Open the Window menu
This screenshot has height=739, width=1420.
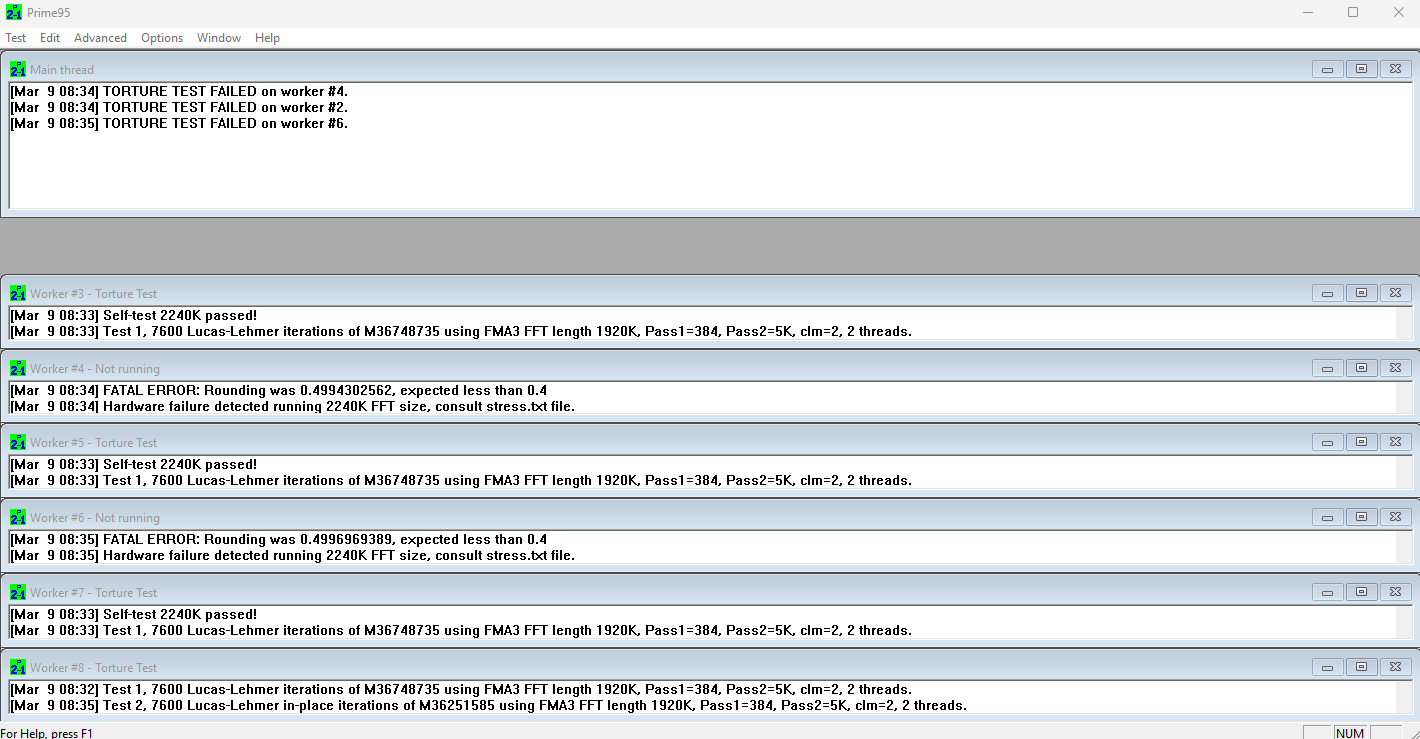click(219, 38)
